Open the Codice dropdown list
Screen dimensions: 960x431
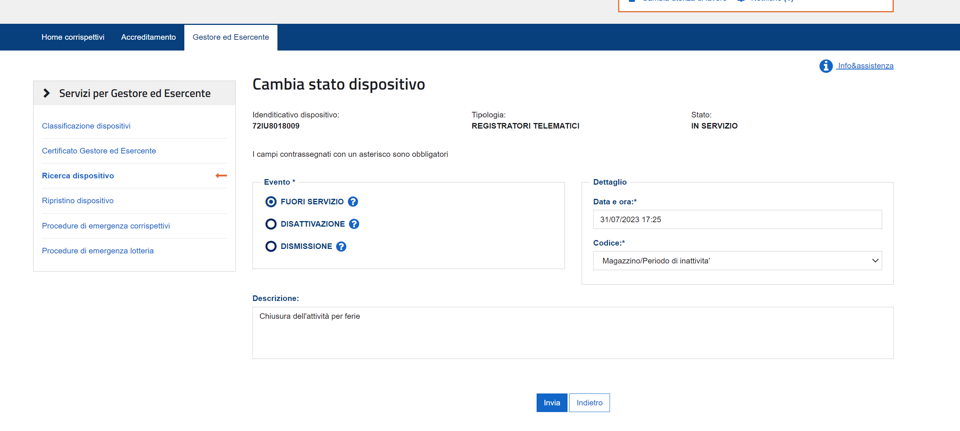click(737, 261)
